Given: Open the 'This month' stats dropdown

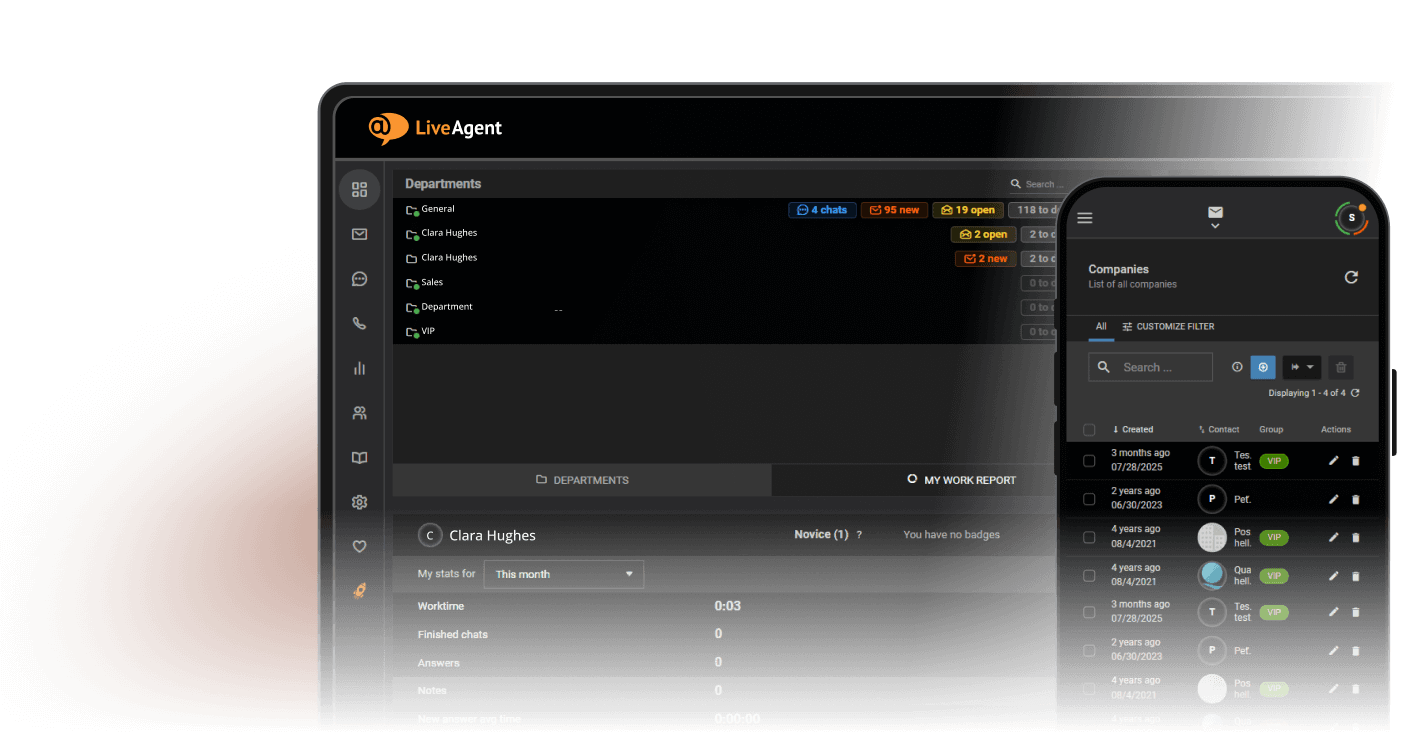Looking at the screenshot, I should (x=563, y=574).
